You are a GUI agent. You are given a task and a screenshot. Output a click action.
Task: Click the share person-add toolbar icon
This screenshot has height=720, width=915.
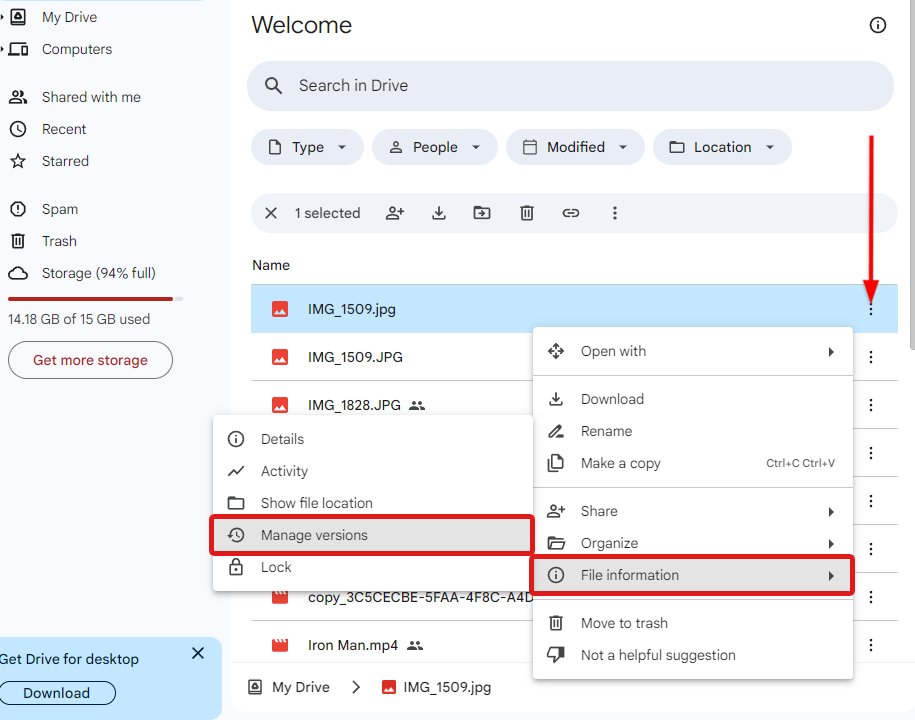tap(395, 213)
